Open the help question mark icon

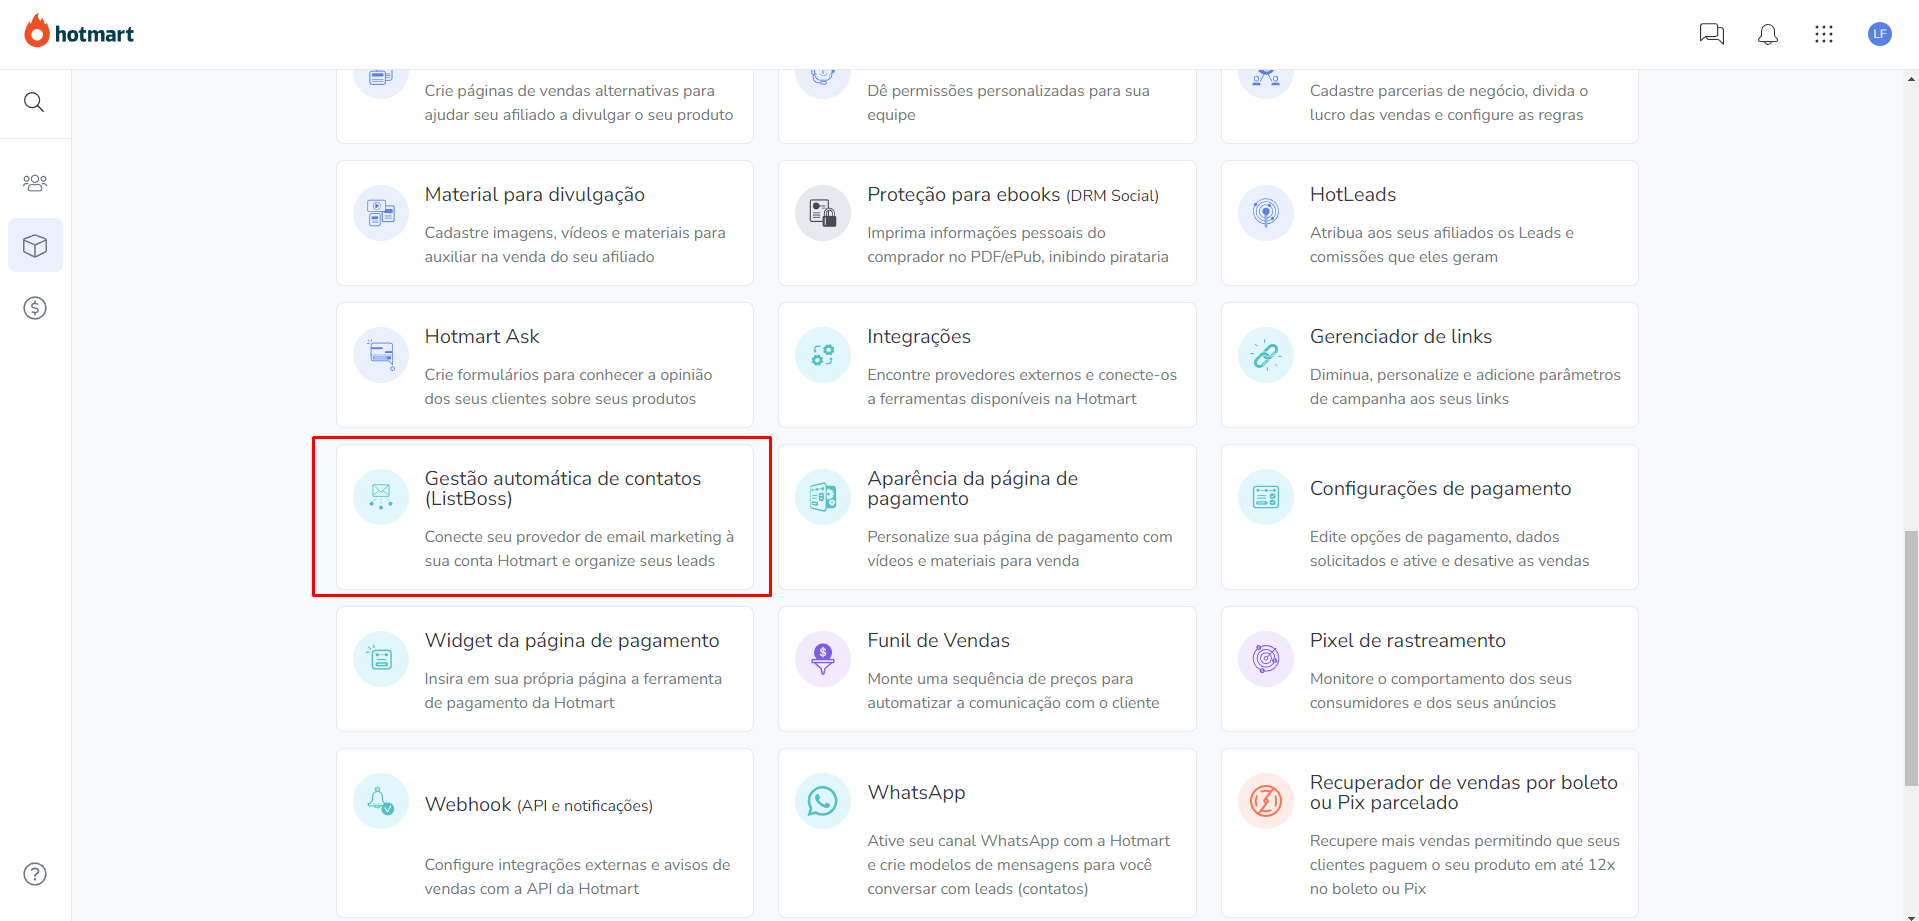(x=35, y=874)
